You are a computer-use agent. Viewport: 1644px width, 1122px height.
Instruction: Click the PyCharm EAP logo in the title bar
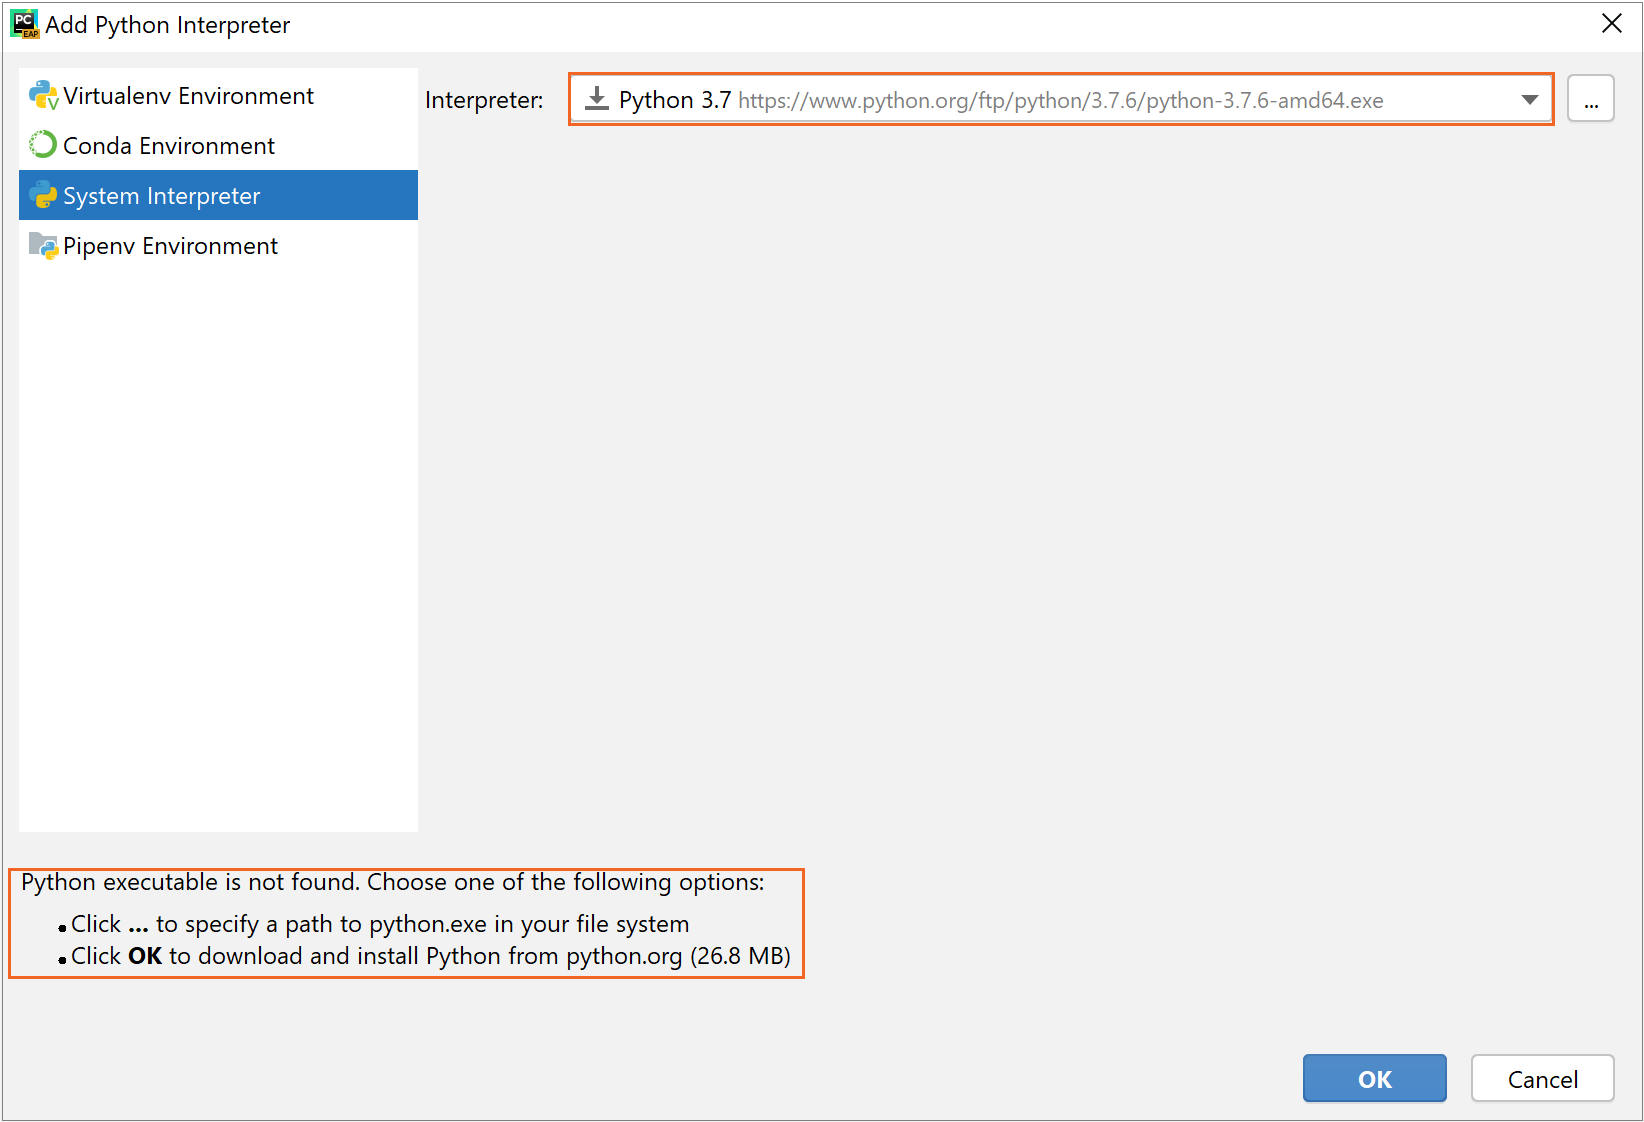24,23
